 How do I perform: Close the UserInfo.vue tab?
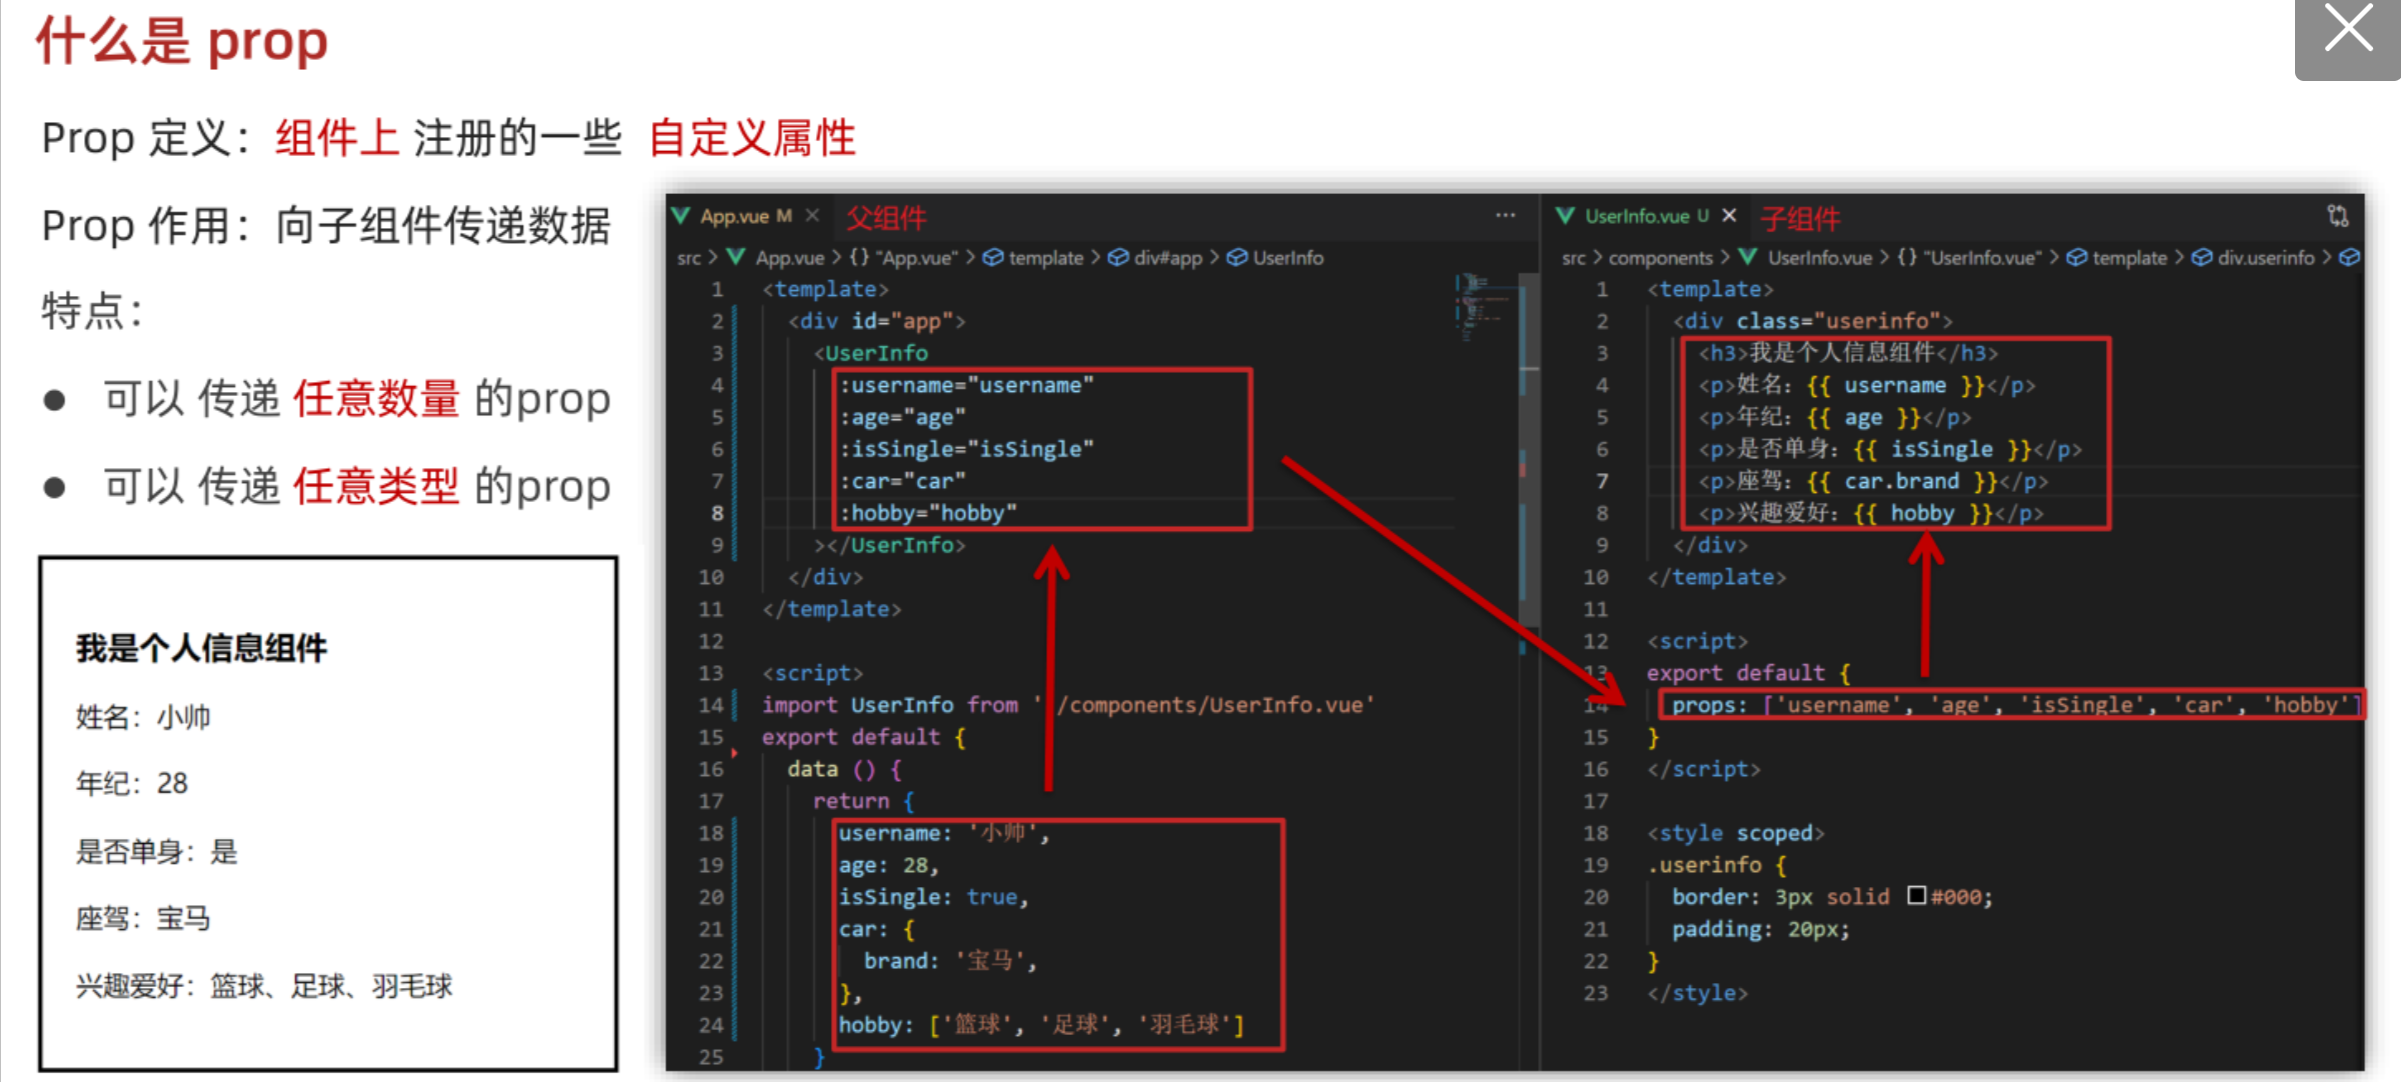click(x=1729, y=215)
